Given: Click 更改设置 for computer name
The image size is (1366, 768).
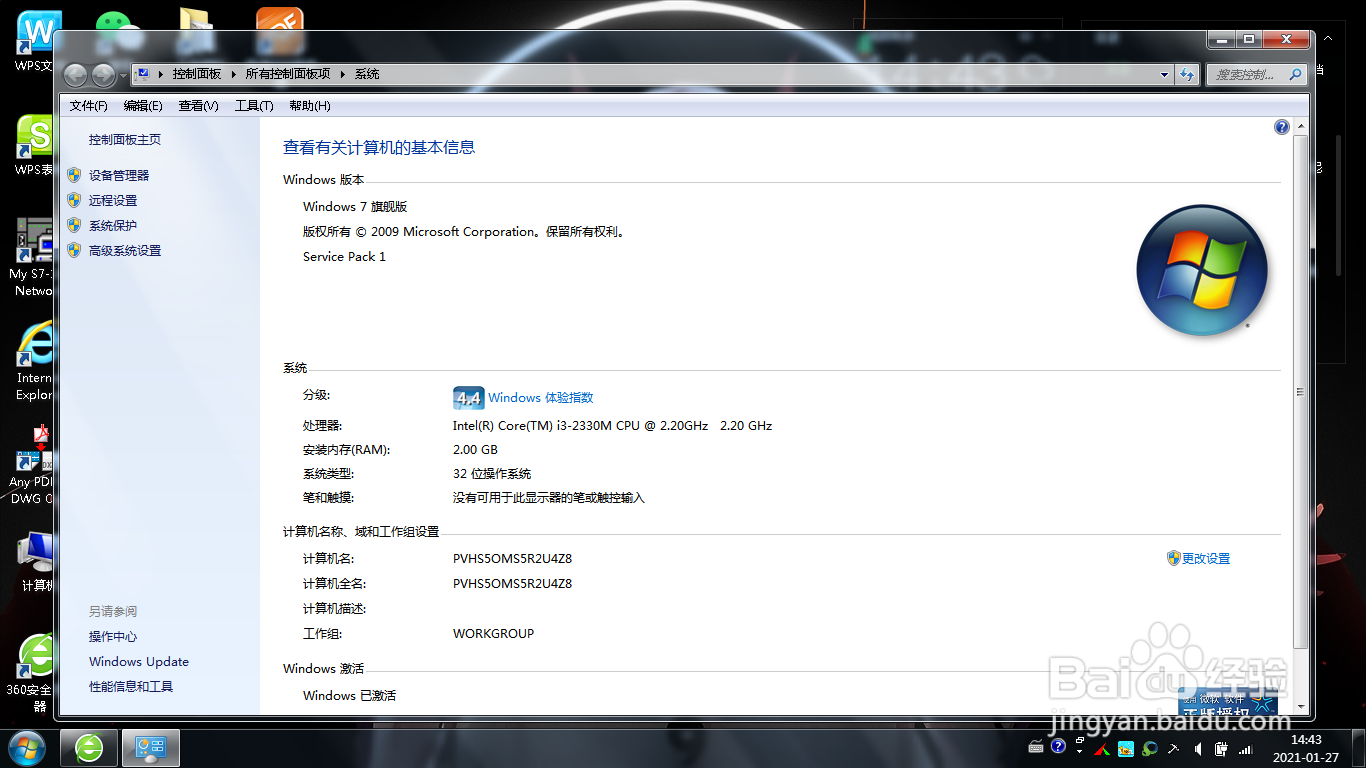Looking at the screenshot, I should [x=1206, y=559].
